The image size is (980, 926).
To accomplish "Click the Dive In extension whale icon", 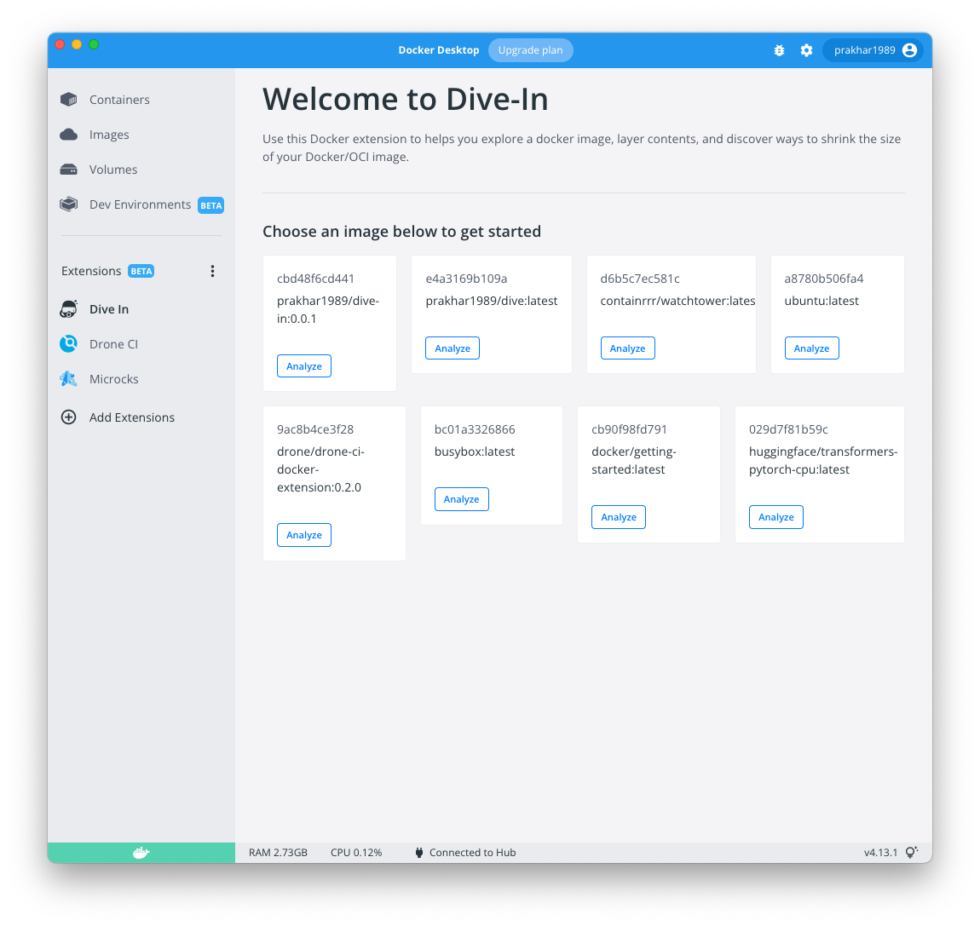I will 68,309.
